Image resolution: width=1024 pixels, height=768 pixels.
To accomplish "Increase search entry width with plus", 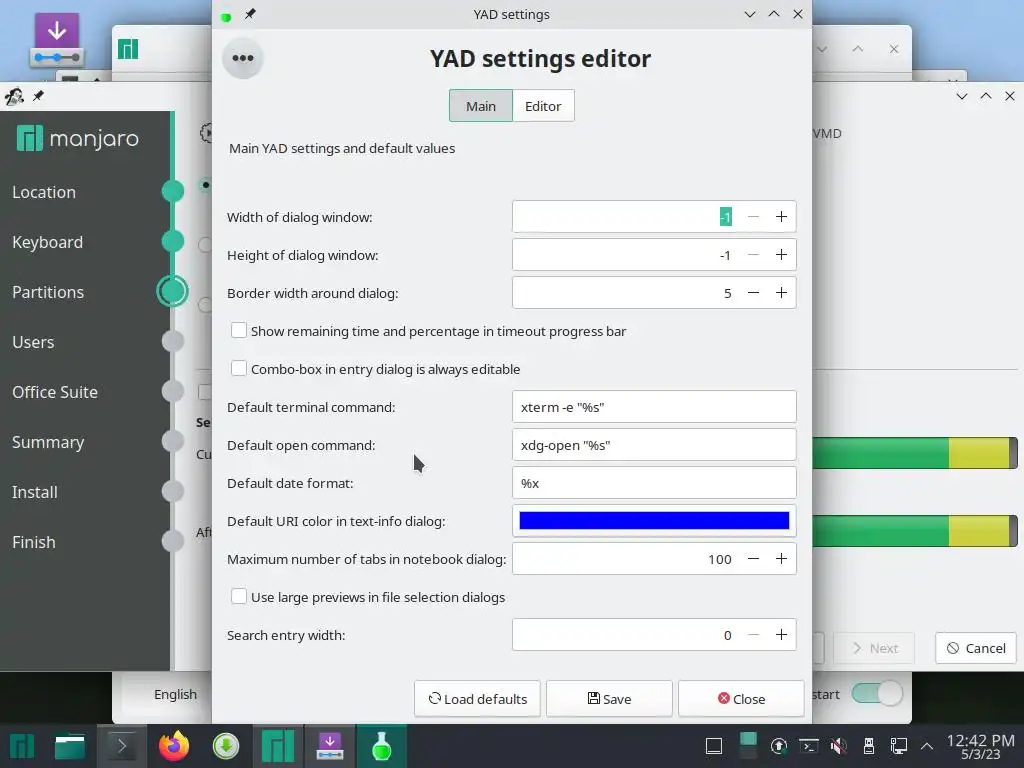I will pyautogui.click(x=781, y=635).
